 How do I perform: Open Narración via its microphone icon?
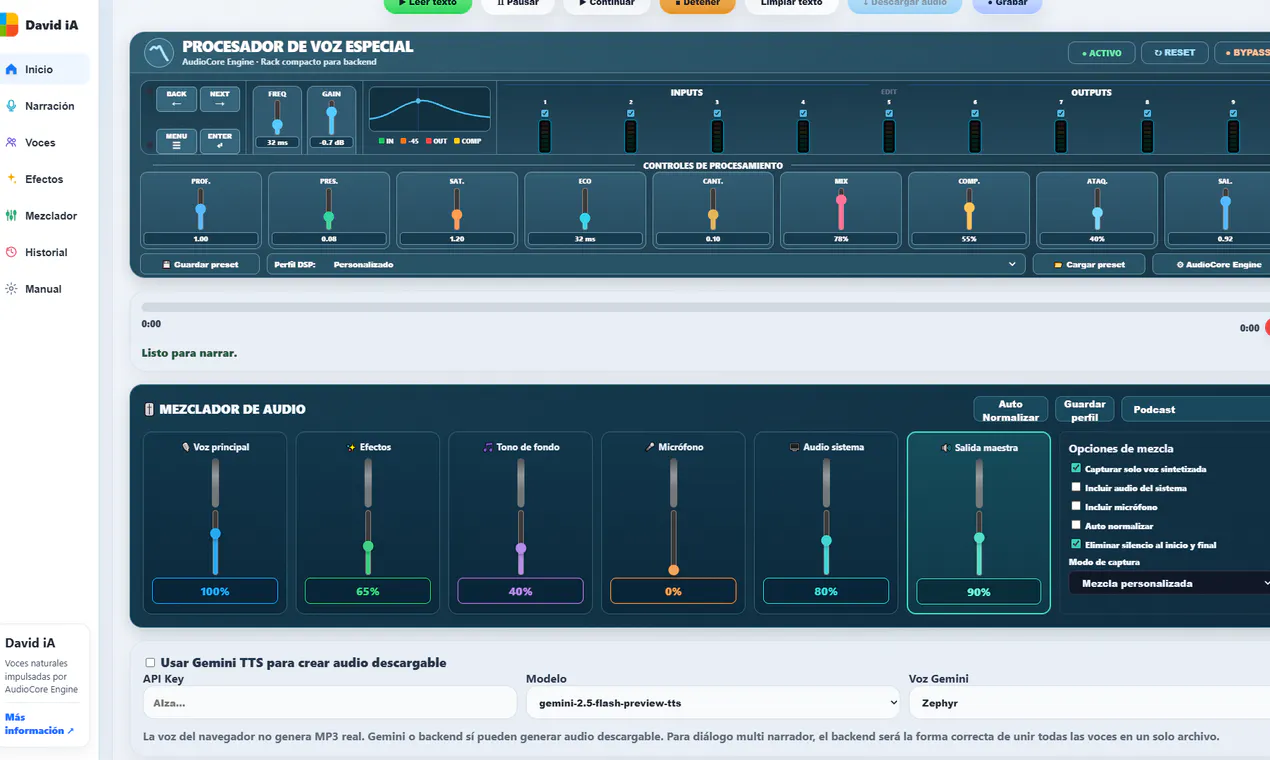[11, 106]
